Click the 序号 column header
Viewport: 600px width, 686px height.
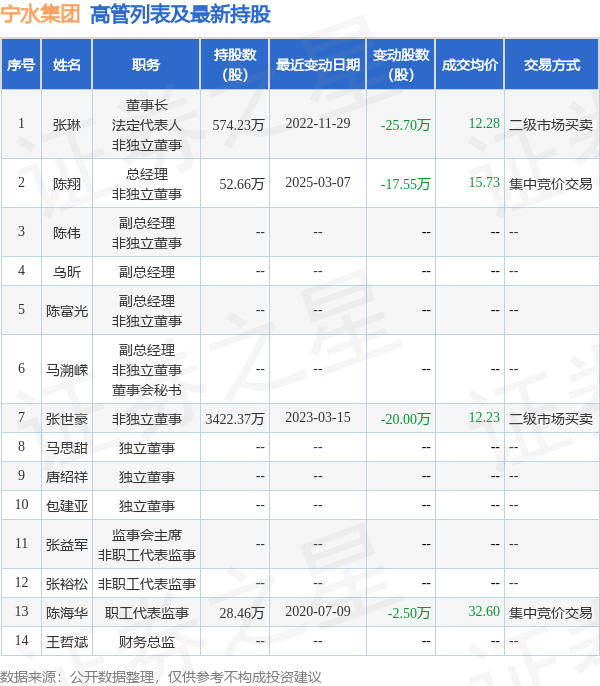pos(21,64)
